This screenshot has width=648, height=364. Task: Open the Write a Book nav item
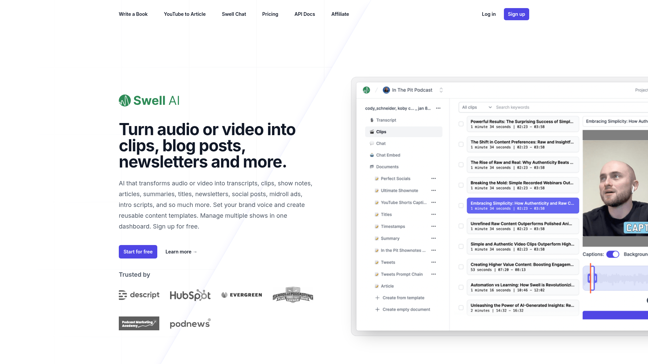tap(133, 14)
